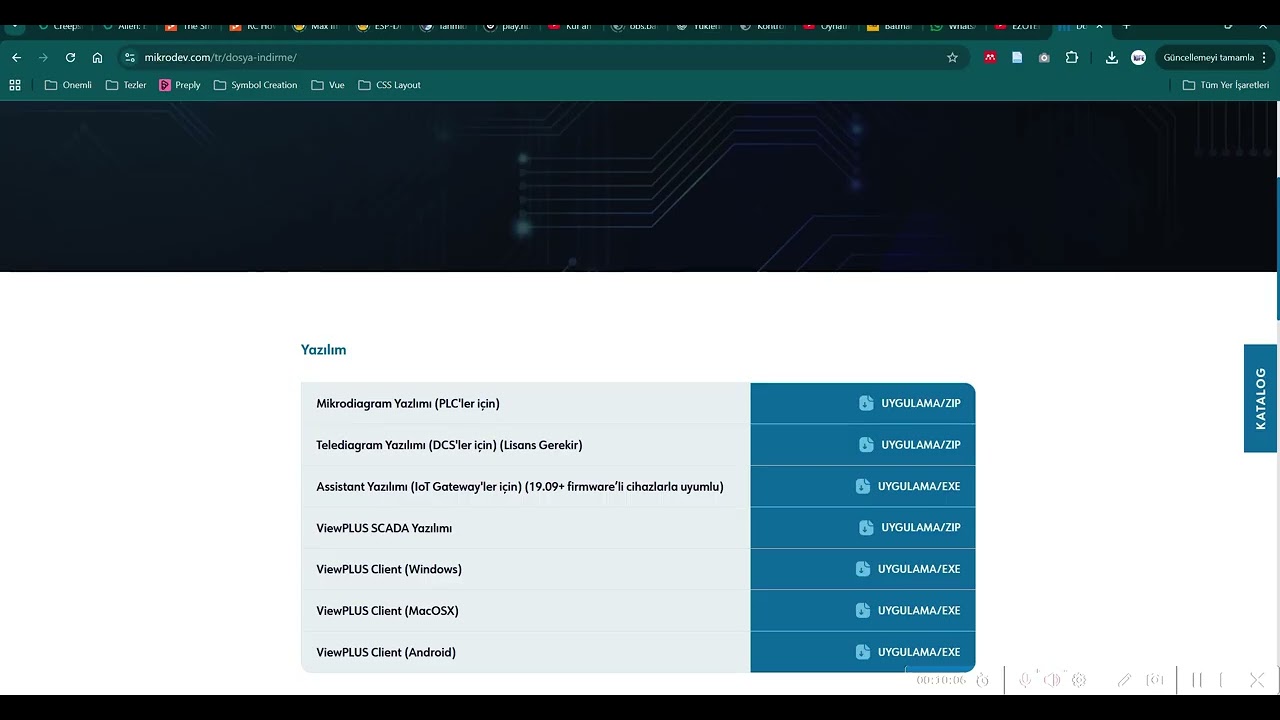Open the Tüm Yer İşaretleri folder

1226,85
